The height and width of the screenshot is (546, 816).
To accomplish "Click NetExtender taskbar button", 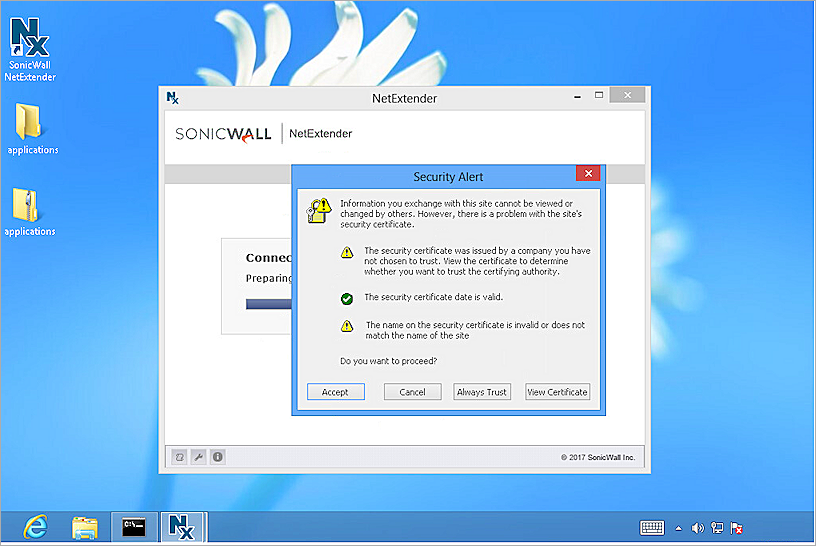I will click(x=183, y=527).
